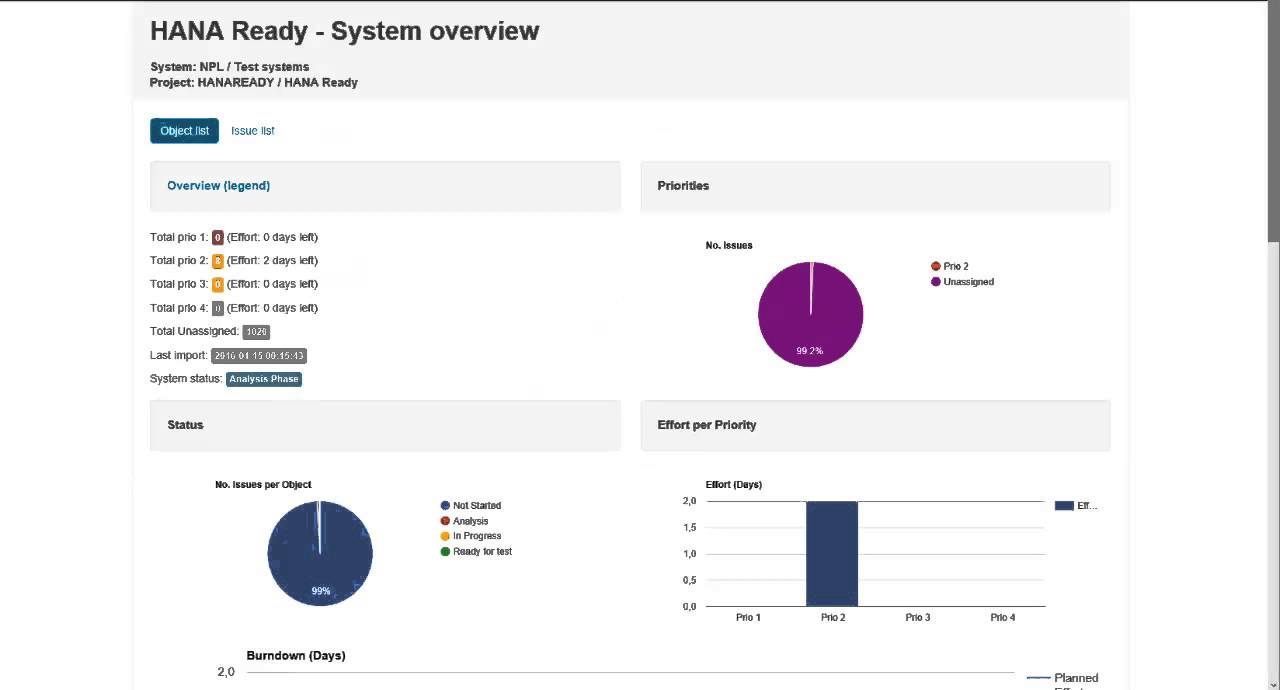The image size is (1280, 690).
Task: Click the Status panel header
Action: click(x=385, y=425)
